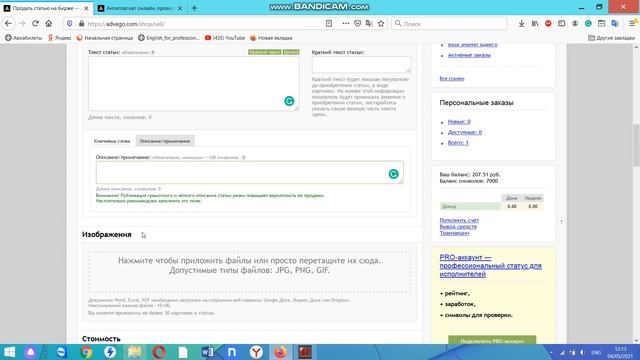Open the 'Другие закладки' bookmarks folder
Image resolution: width=640 pixels, height=360 pixels.
coord(611,38)
